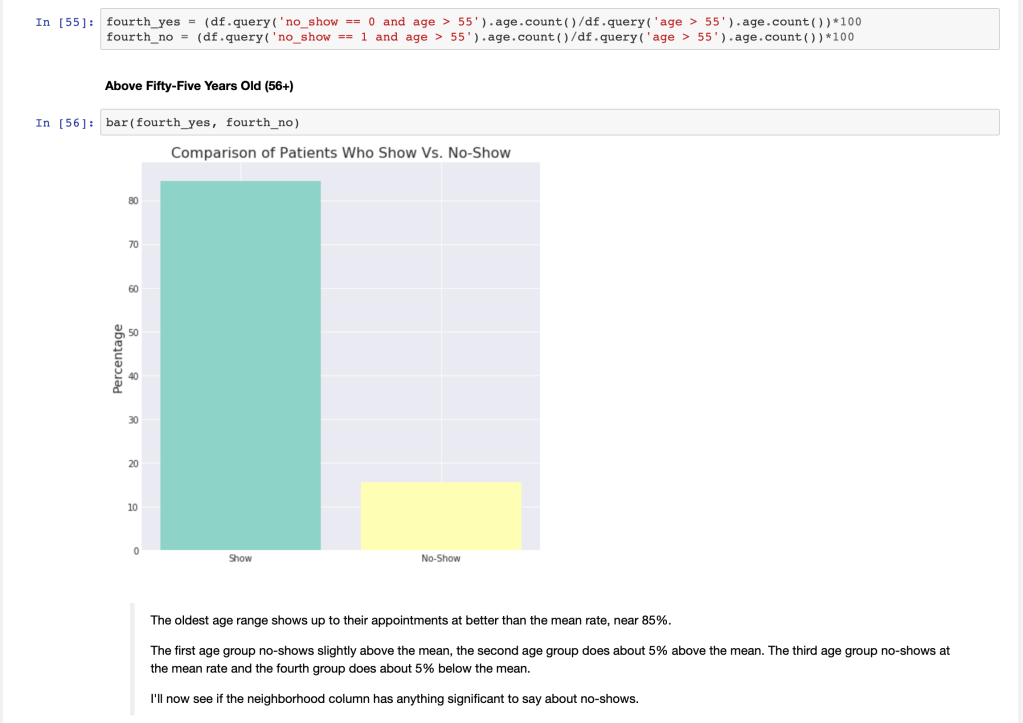Click the In [56] cell prompt

[x=65, y=123]
